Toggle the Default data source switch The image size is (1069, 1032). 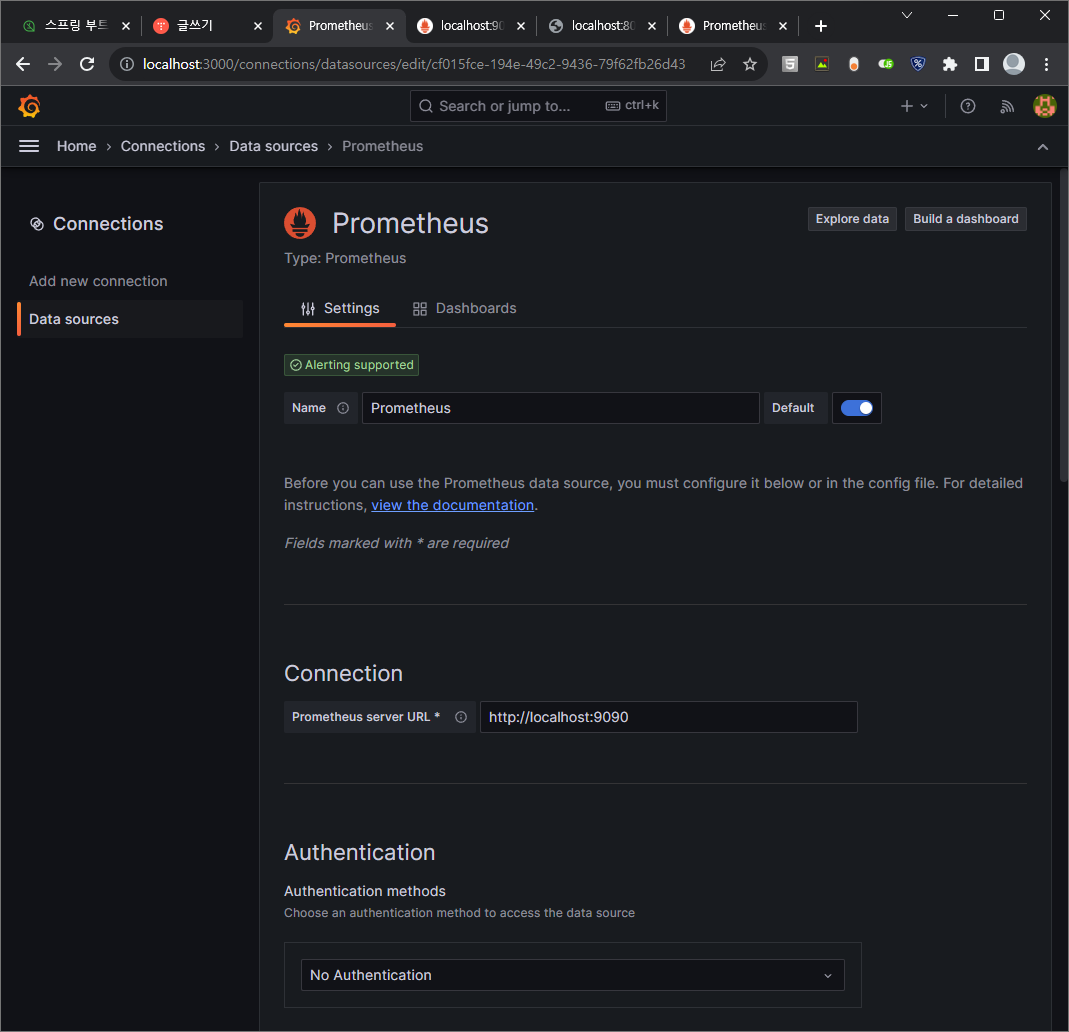coord(856,408)
